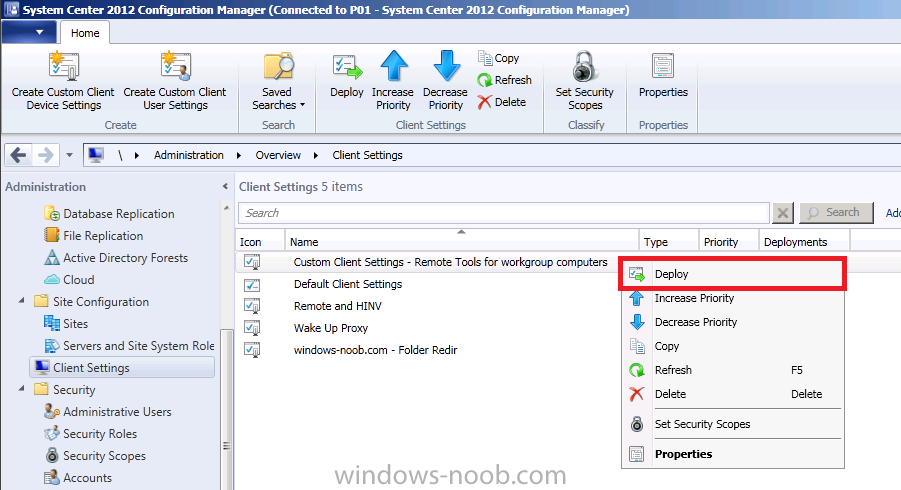Click the Forward navigation arrow
The width and height of the screenshot is (901, 490).
tap(45, 155)
